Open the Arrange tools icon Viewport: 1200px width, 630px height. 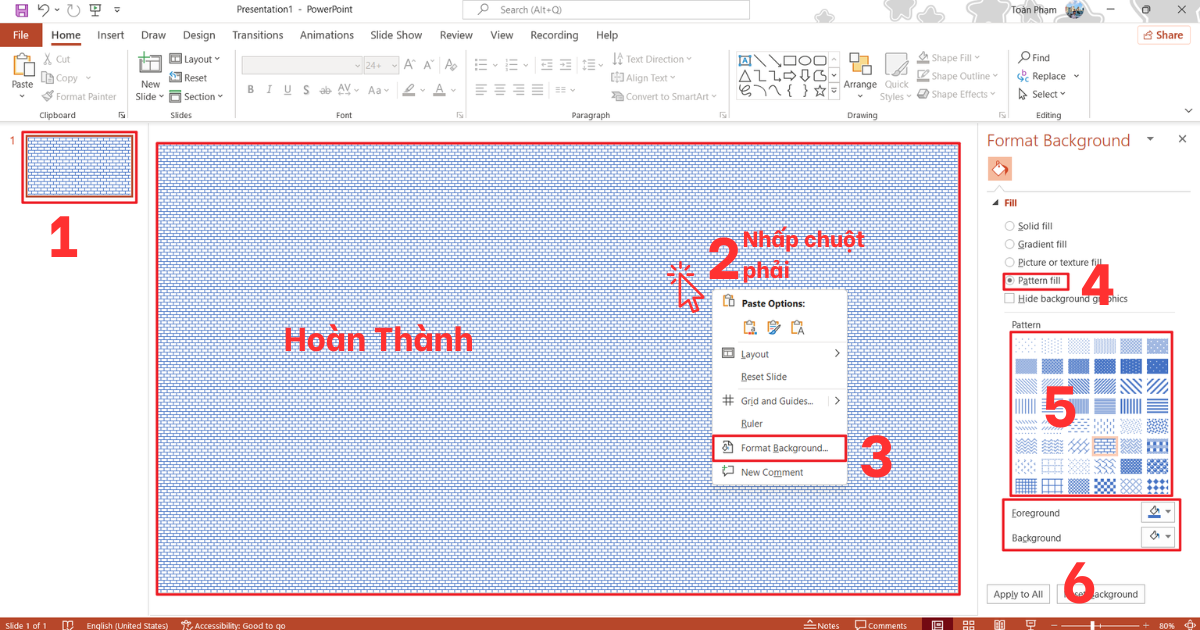tap(860, 66)
